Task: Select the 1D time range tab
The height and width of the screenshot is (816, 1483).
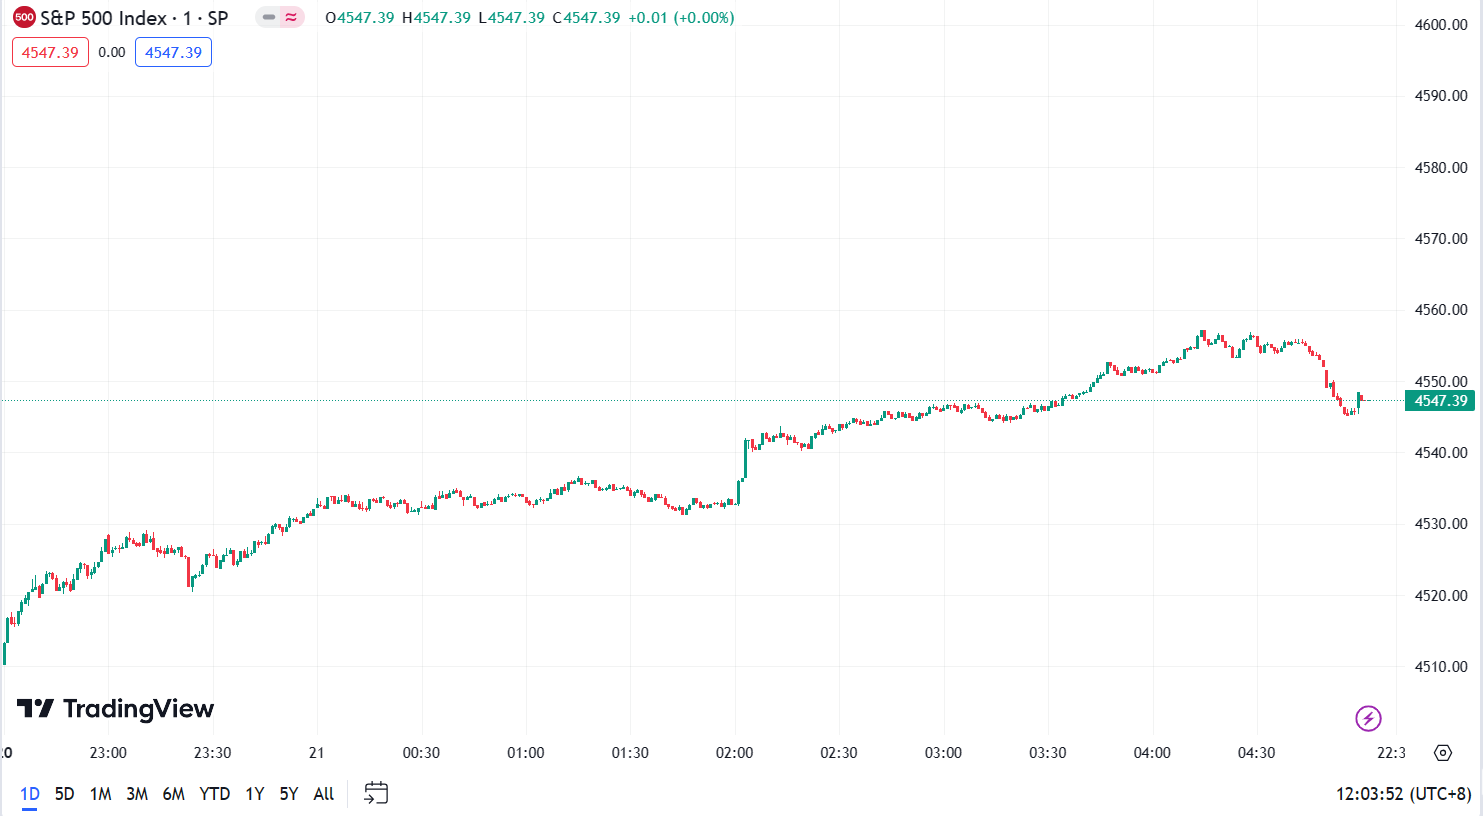Action: [30, 794]
